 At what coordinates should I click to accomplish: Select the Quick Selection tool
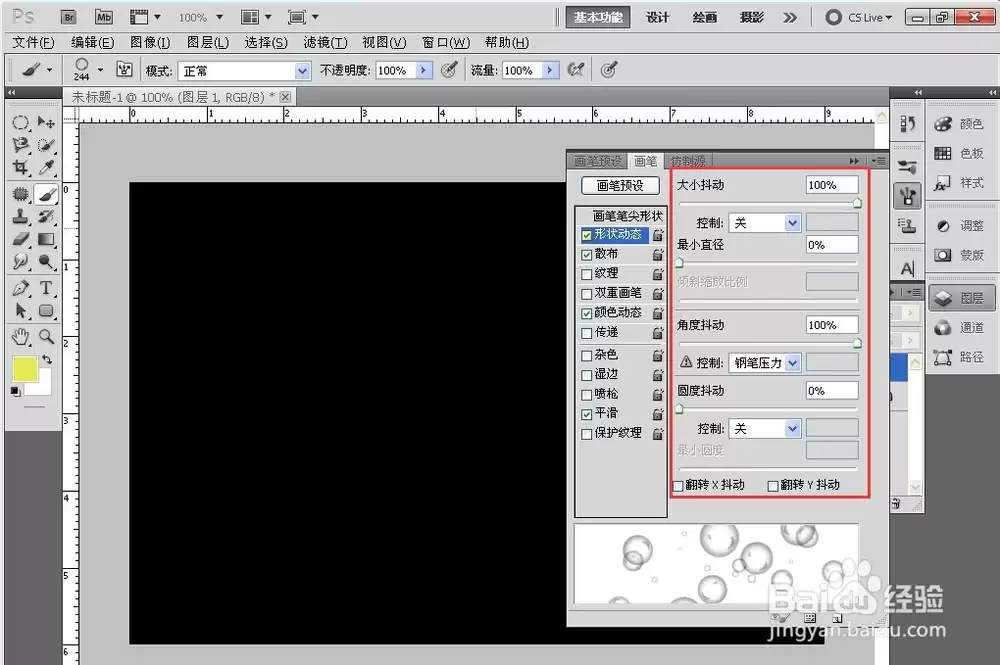coord(46,145)
